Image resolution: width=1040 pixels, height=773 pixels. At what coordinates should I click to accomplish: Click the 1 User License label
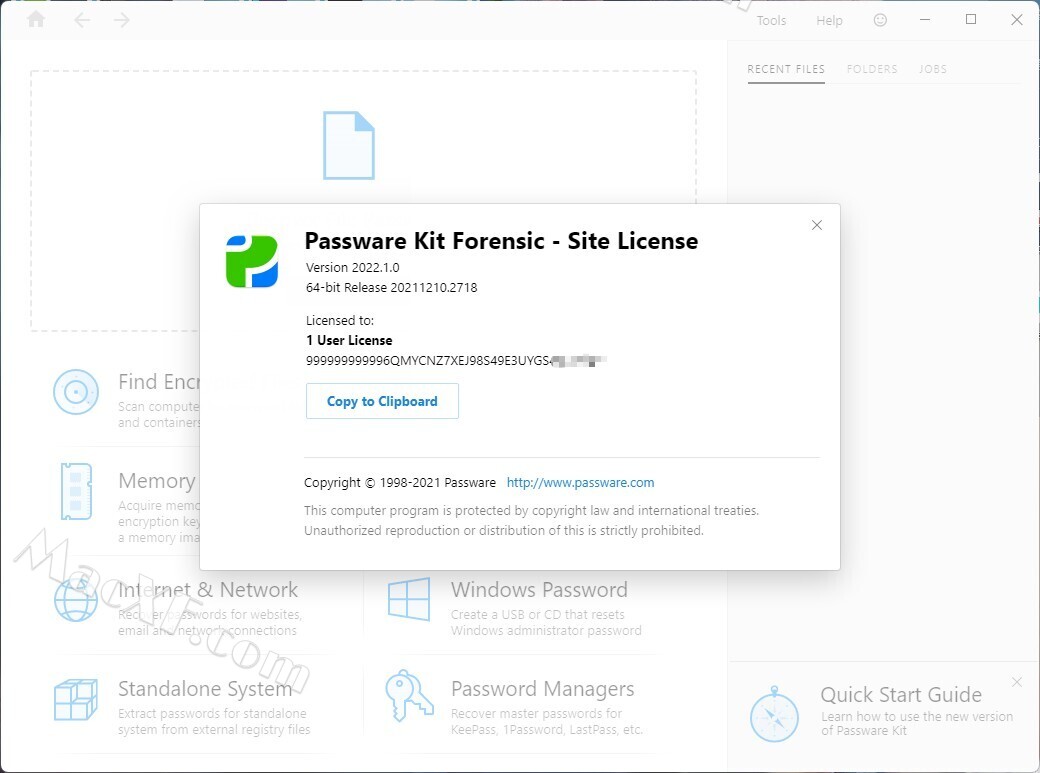[349, 340]
